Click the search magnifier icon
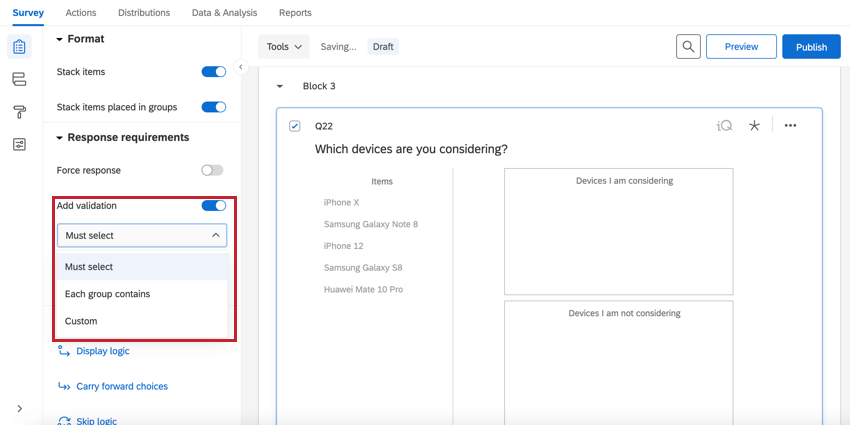Screen dimensions: 850x425 687,47
